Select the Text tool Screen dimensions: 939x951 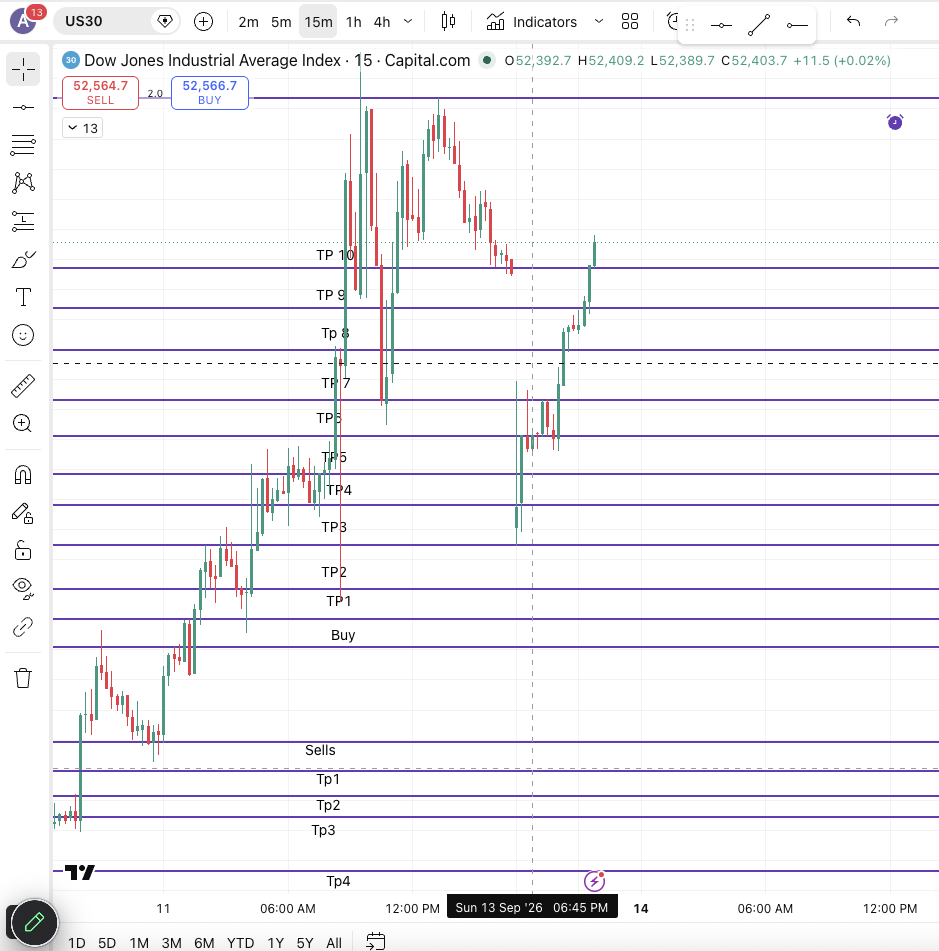coord(23,297)
